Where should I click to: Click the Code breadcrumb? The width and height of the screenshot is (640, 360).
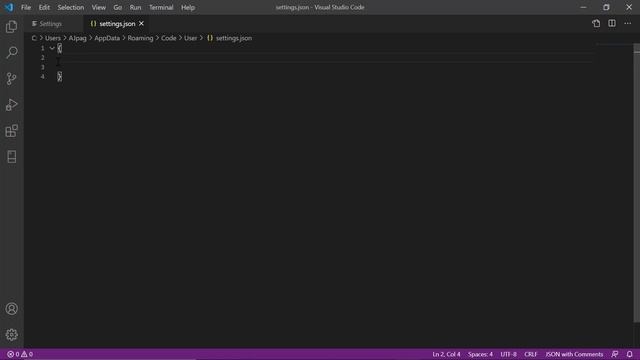169,38
